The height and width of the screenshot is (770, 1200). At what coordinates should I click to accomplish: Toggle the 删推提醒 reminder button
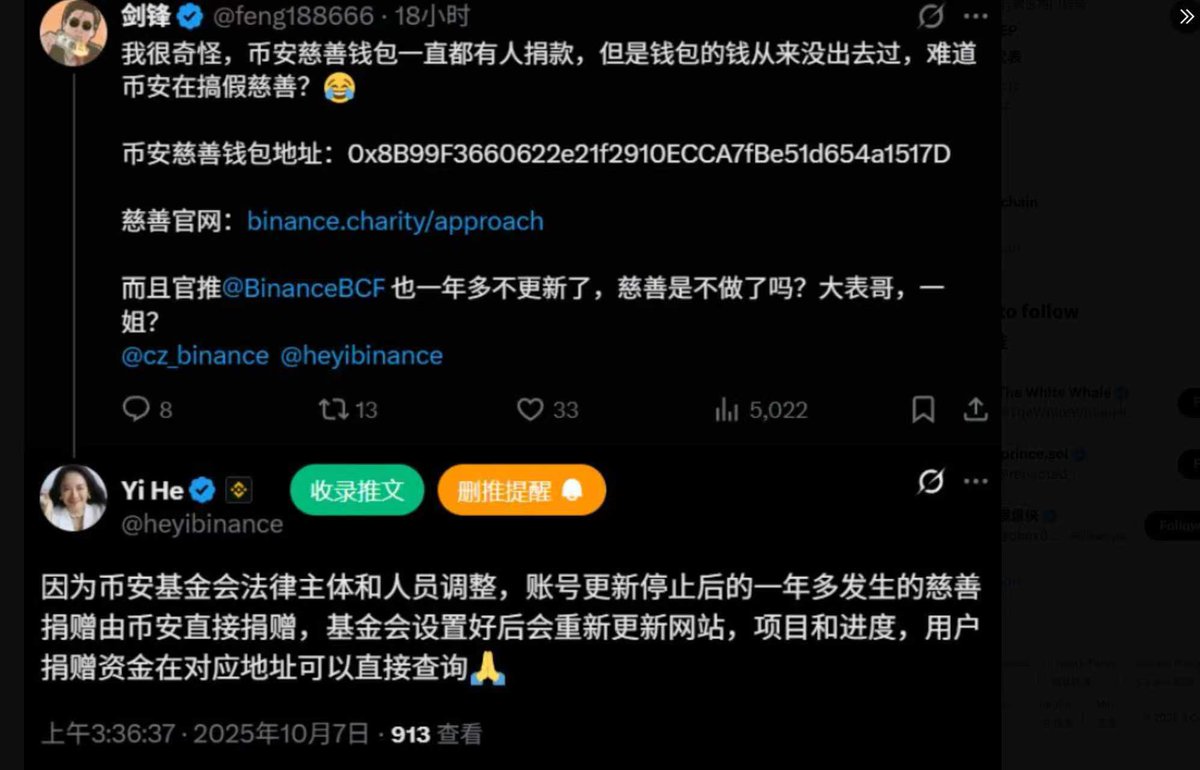click(521, 490)
